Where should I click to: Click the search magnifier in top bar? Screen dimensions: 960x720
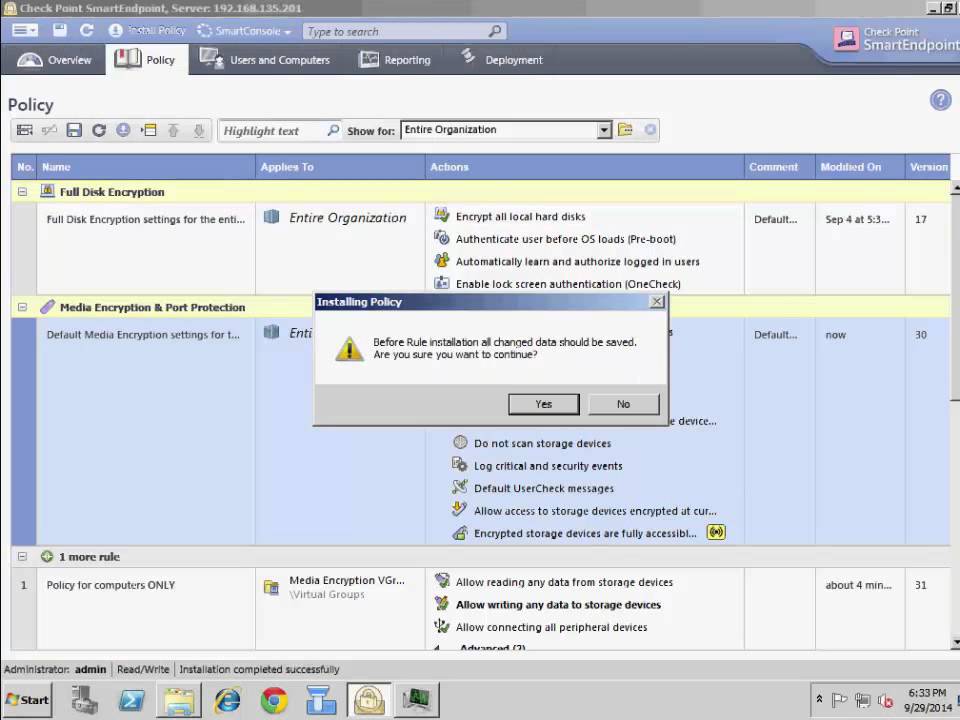tap(495, 31)
